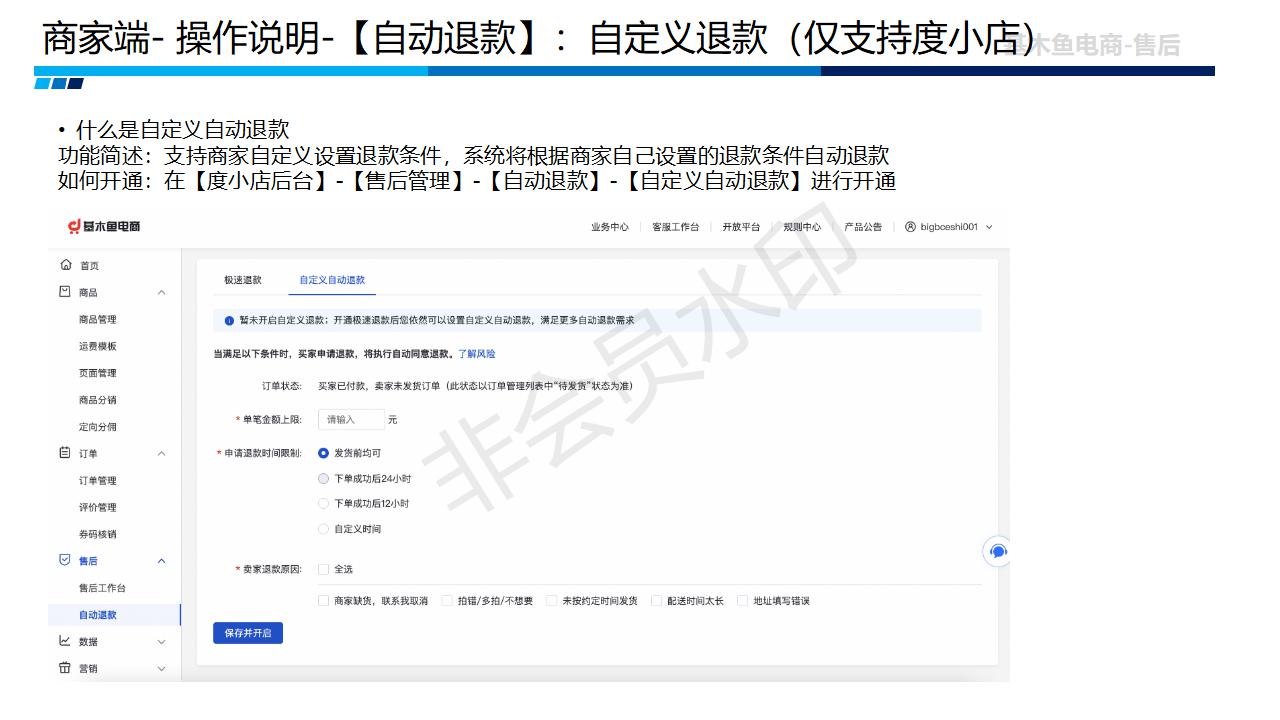Viewport: 1280px width, 720px height.
Task: Select 发货前均可 radio option
Action: click(323, 453)
